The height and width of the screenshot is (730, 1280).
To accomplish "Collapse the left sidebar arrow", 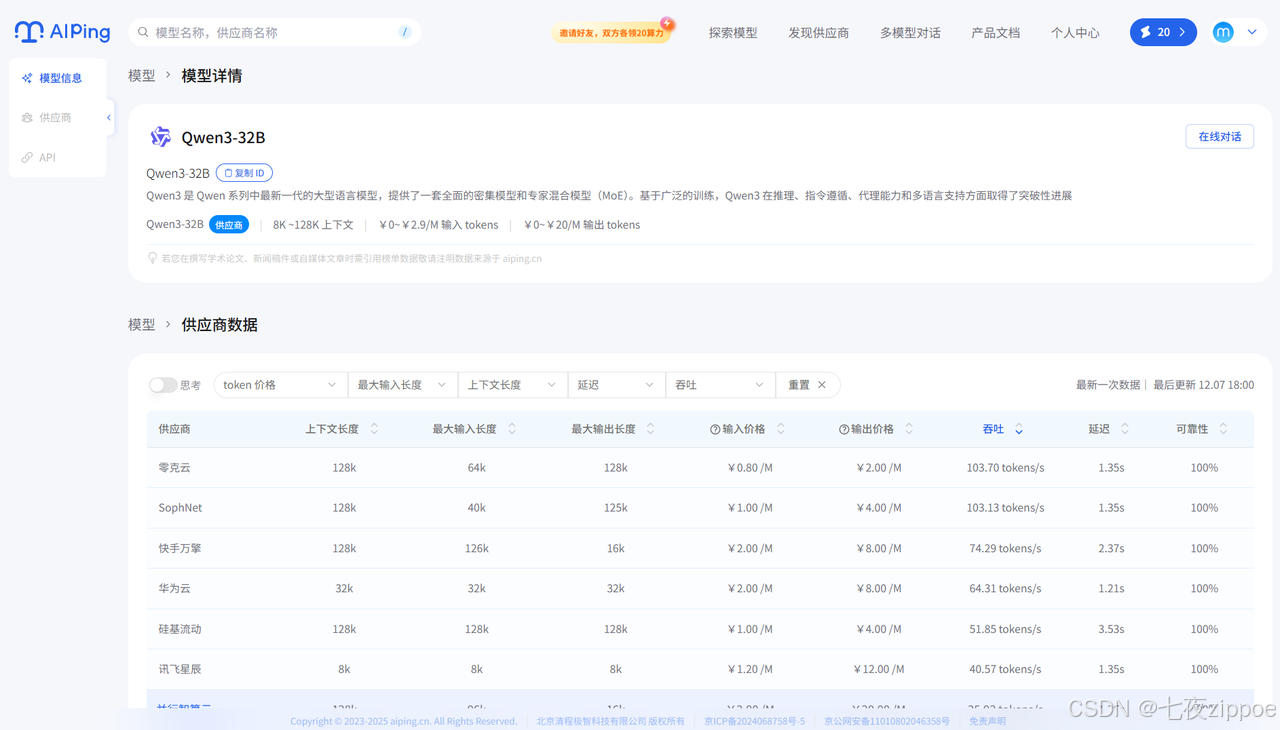I will [x=109, y=117].
